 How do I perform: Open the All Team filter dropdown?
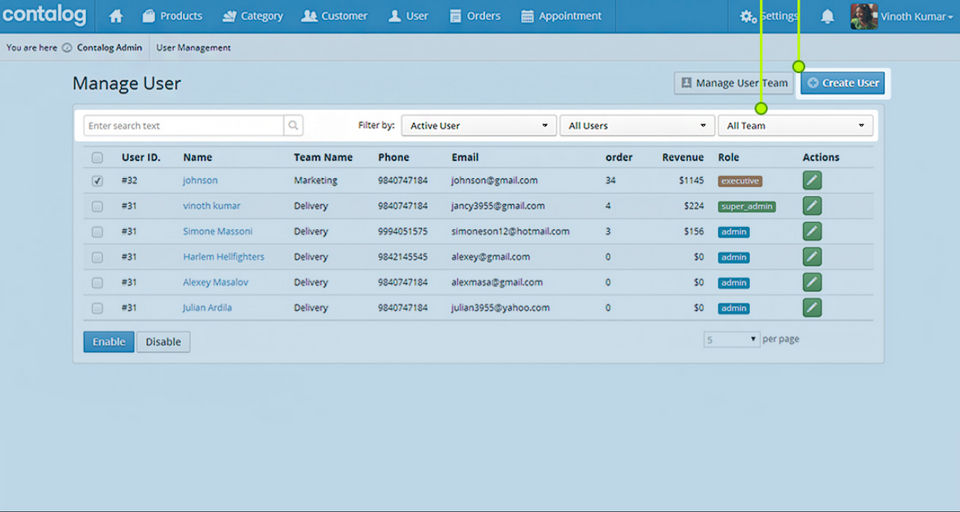(795, 126)
